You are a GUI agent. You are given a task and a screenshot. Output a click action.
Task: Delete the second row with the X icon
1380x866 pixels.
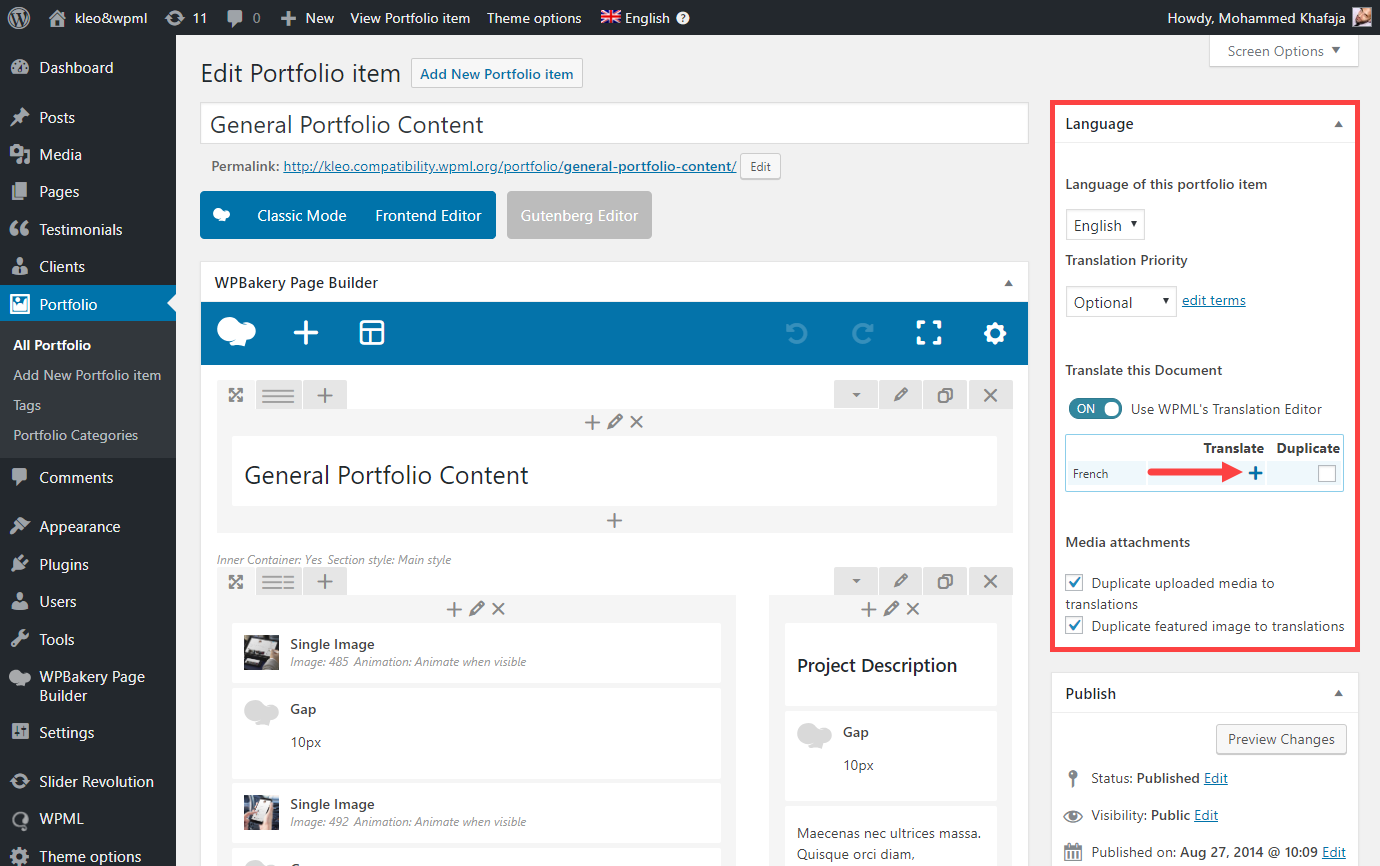click(990, 581)
